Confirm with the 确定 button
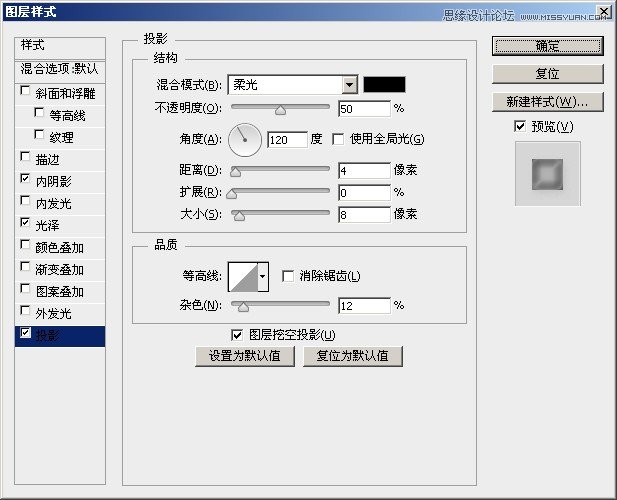Viewport: 617px width, 500px height. point(547,46)
